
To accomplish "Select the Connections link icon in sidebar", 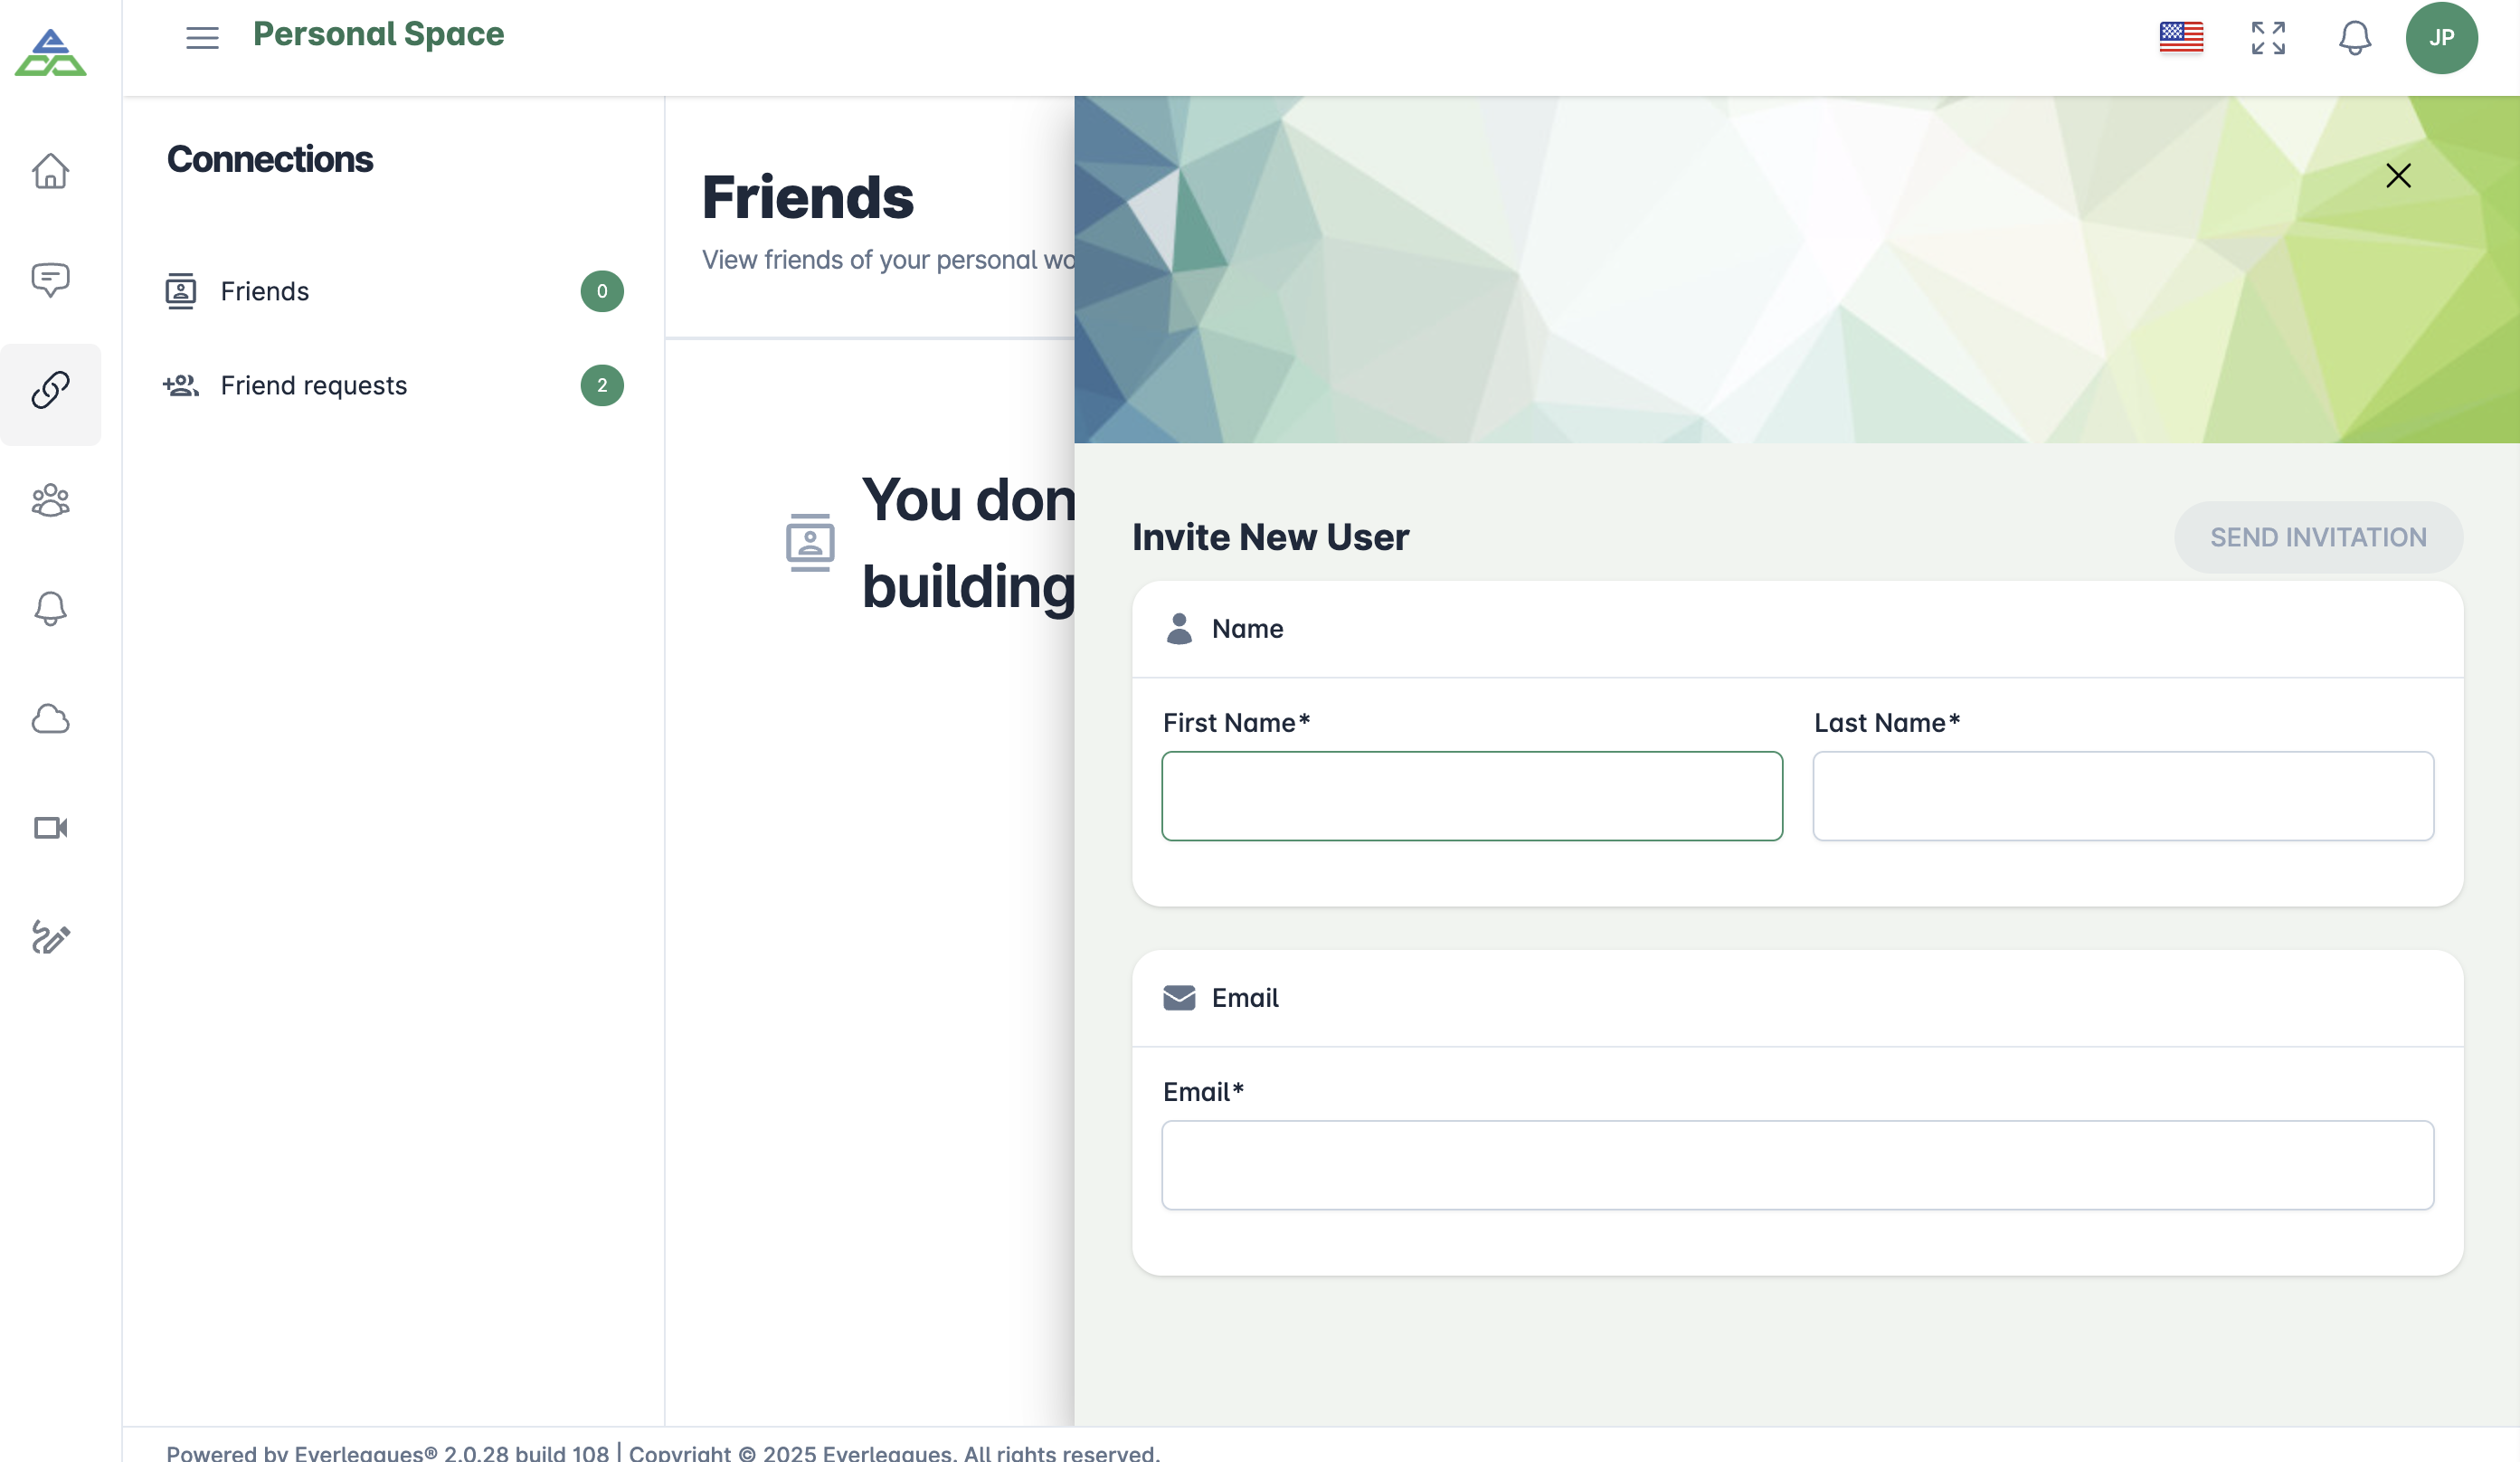I will (50, 390).
